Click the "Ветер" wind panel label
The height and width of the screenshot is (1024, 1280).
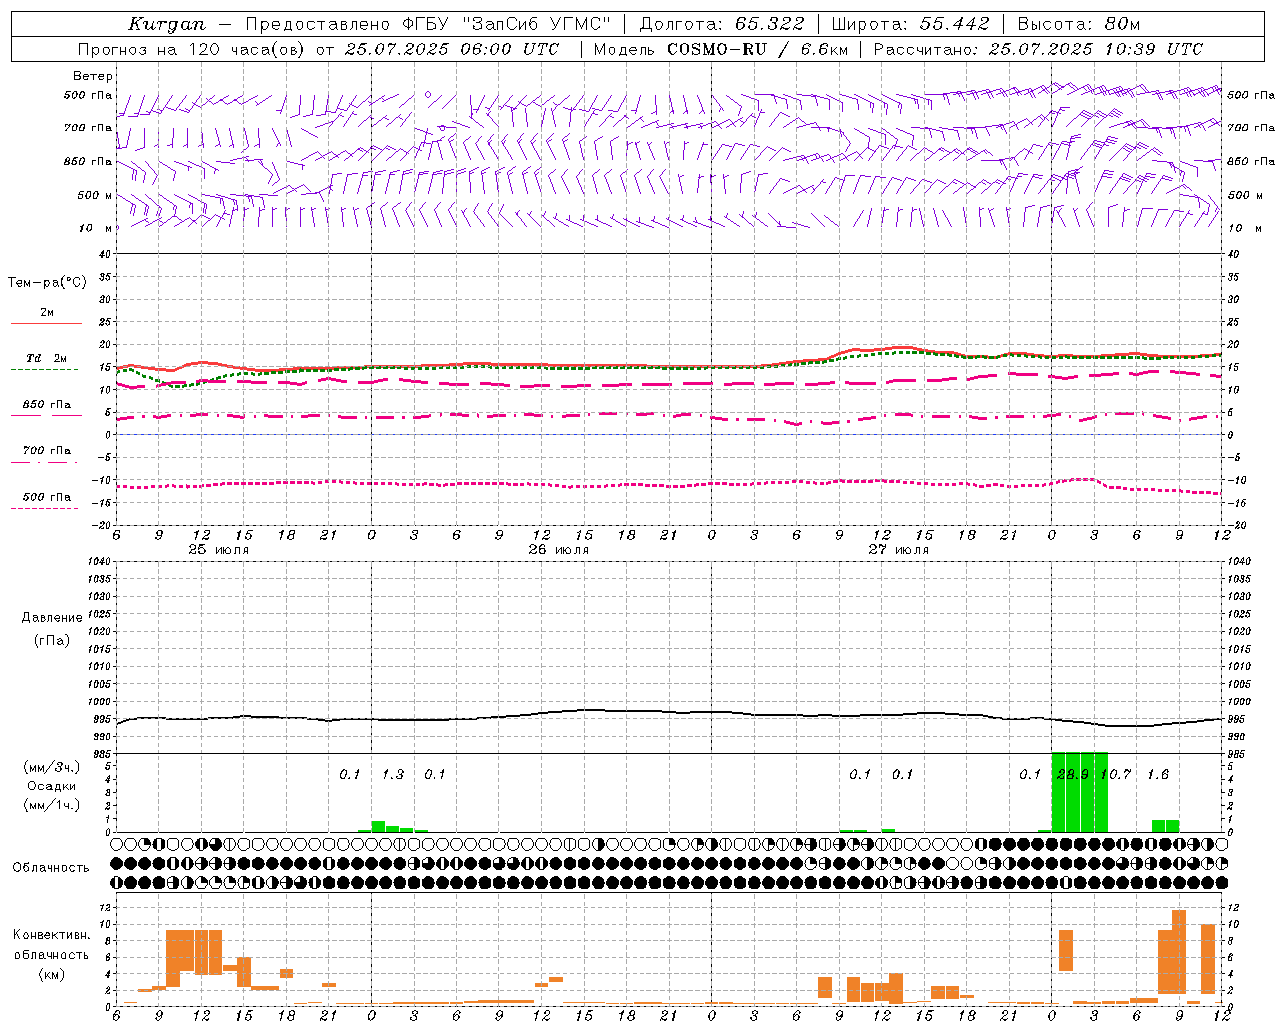[x=93, y=76]
